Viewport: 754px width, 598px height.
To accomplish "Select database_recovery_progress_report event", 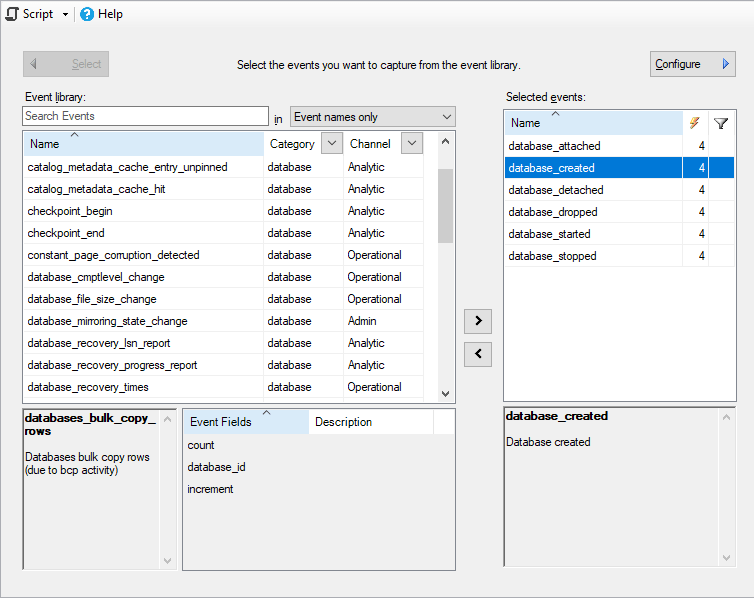I will (143, 365).
